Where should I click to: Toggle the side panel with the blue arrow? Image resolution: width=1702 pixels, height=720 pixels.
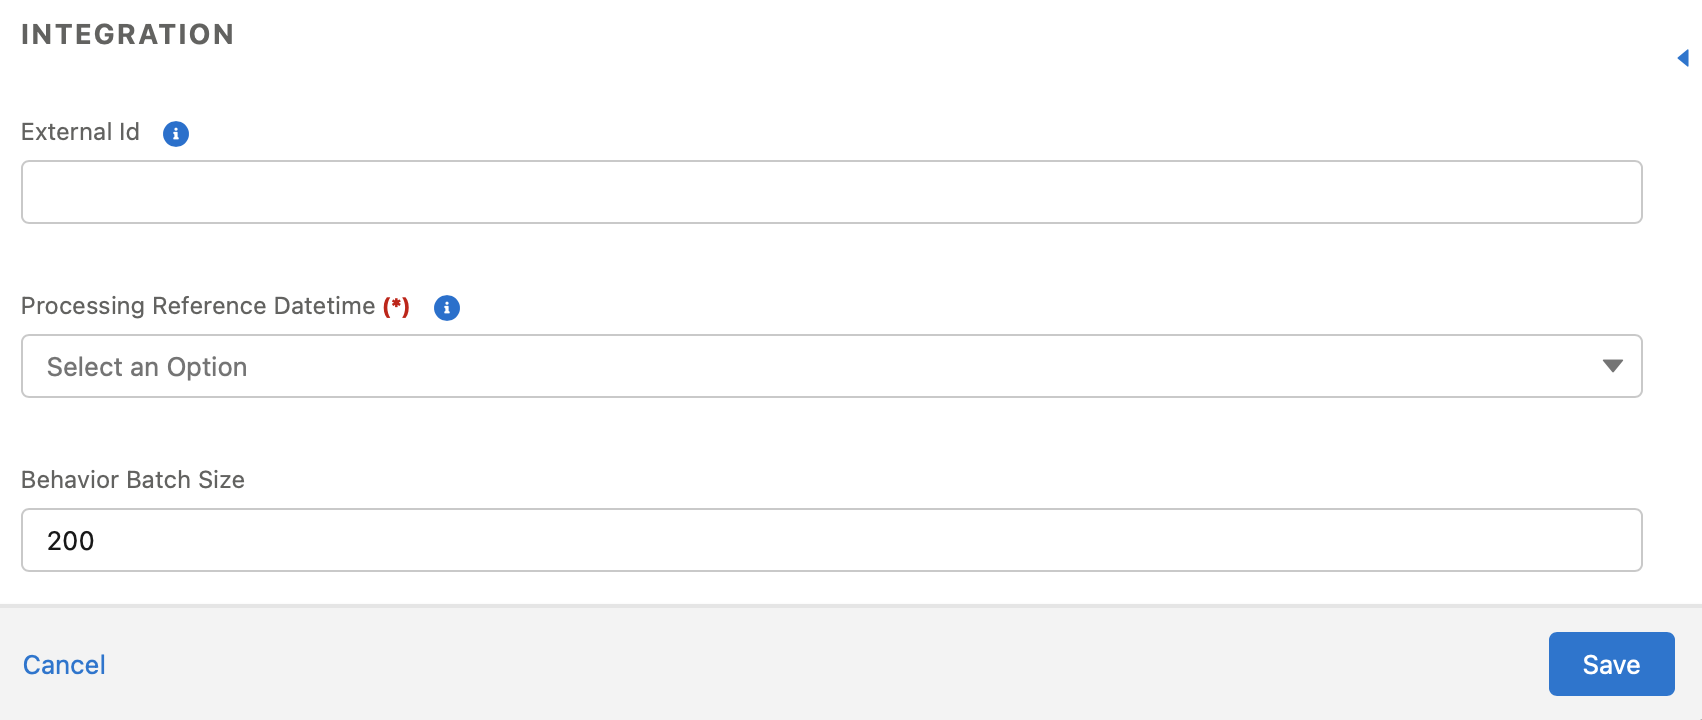tap(1683, 58)
